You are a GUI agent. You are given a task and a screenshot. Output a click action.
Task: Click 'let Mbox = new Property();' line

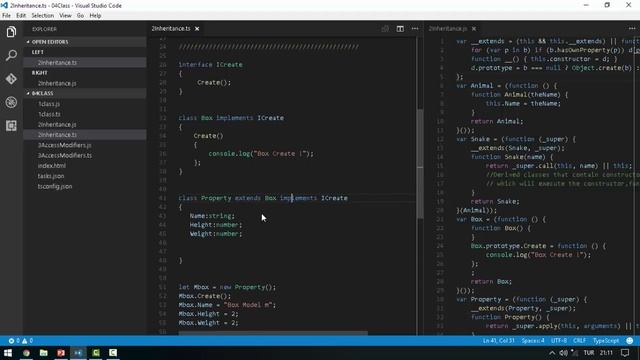(227, 287)
